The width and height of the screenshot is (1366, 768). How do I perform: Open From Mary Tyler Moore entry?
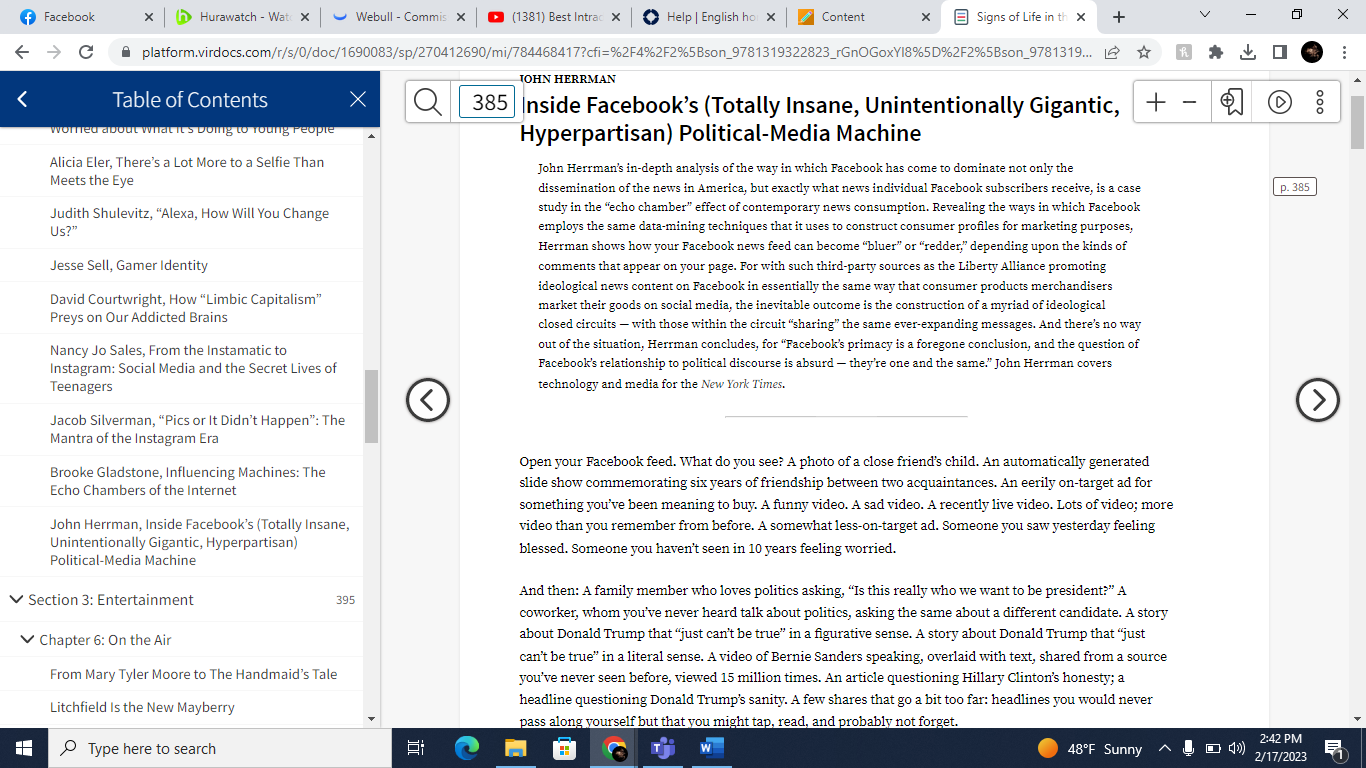194,674
